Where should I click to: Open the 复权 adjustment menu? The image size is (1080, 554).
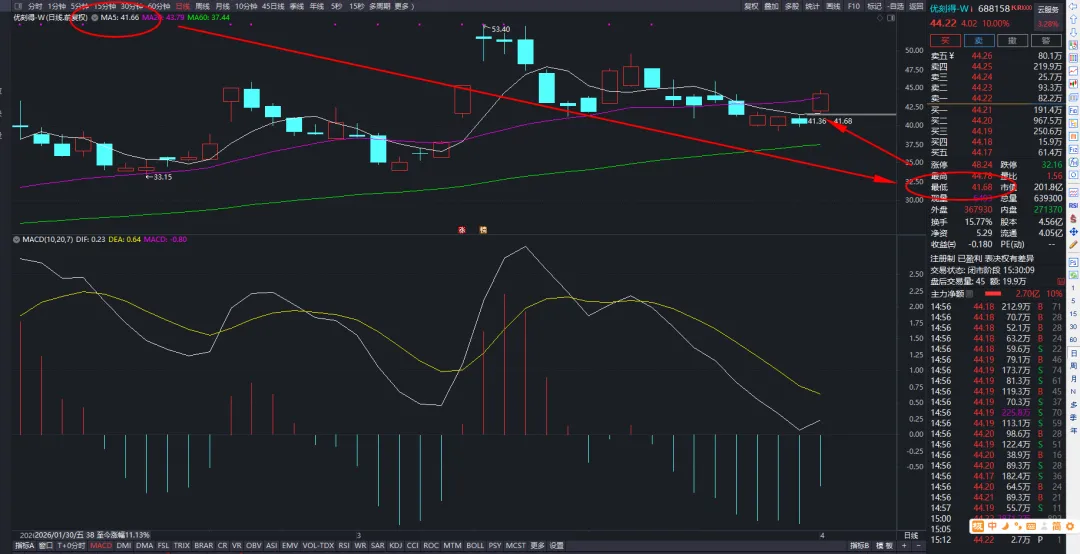[x=751, y=6]
